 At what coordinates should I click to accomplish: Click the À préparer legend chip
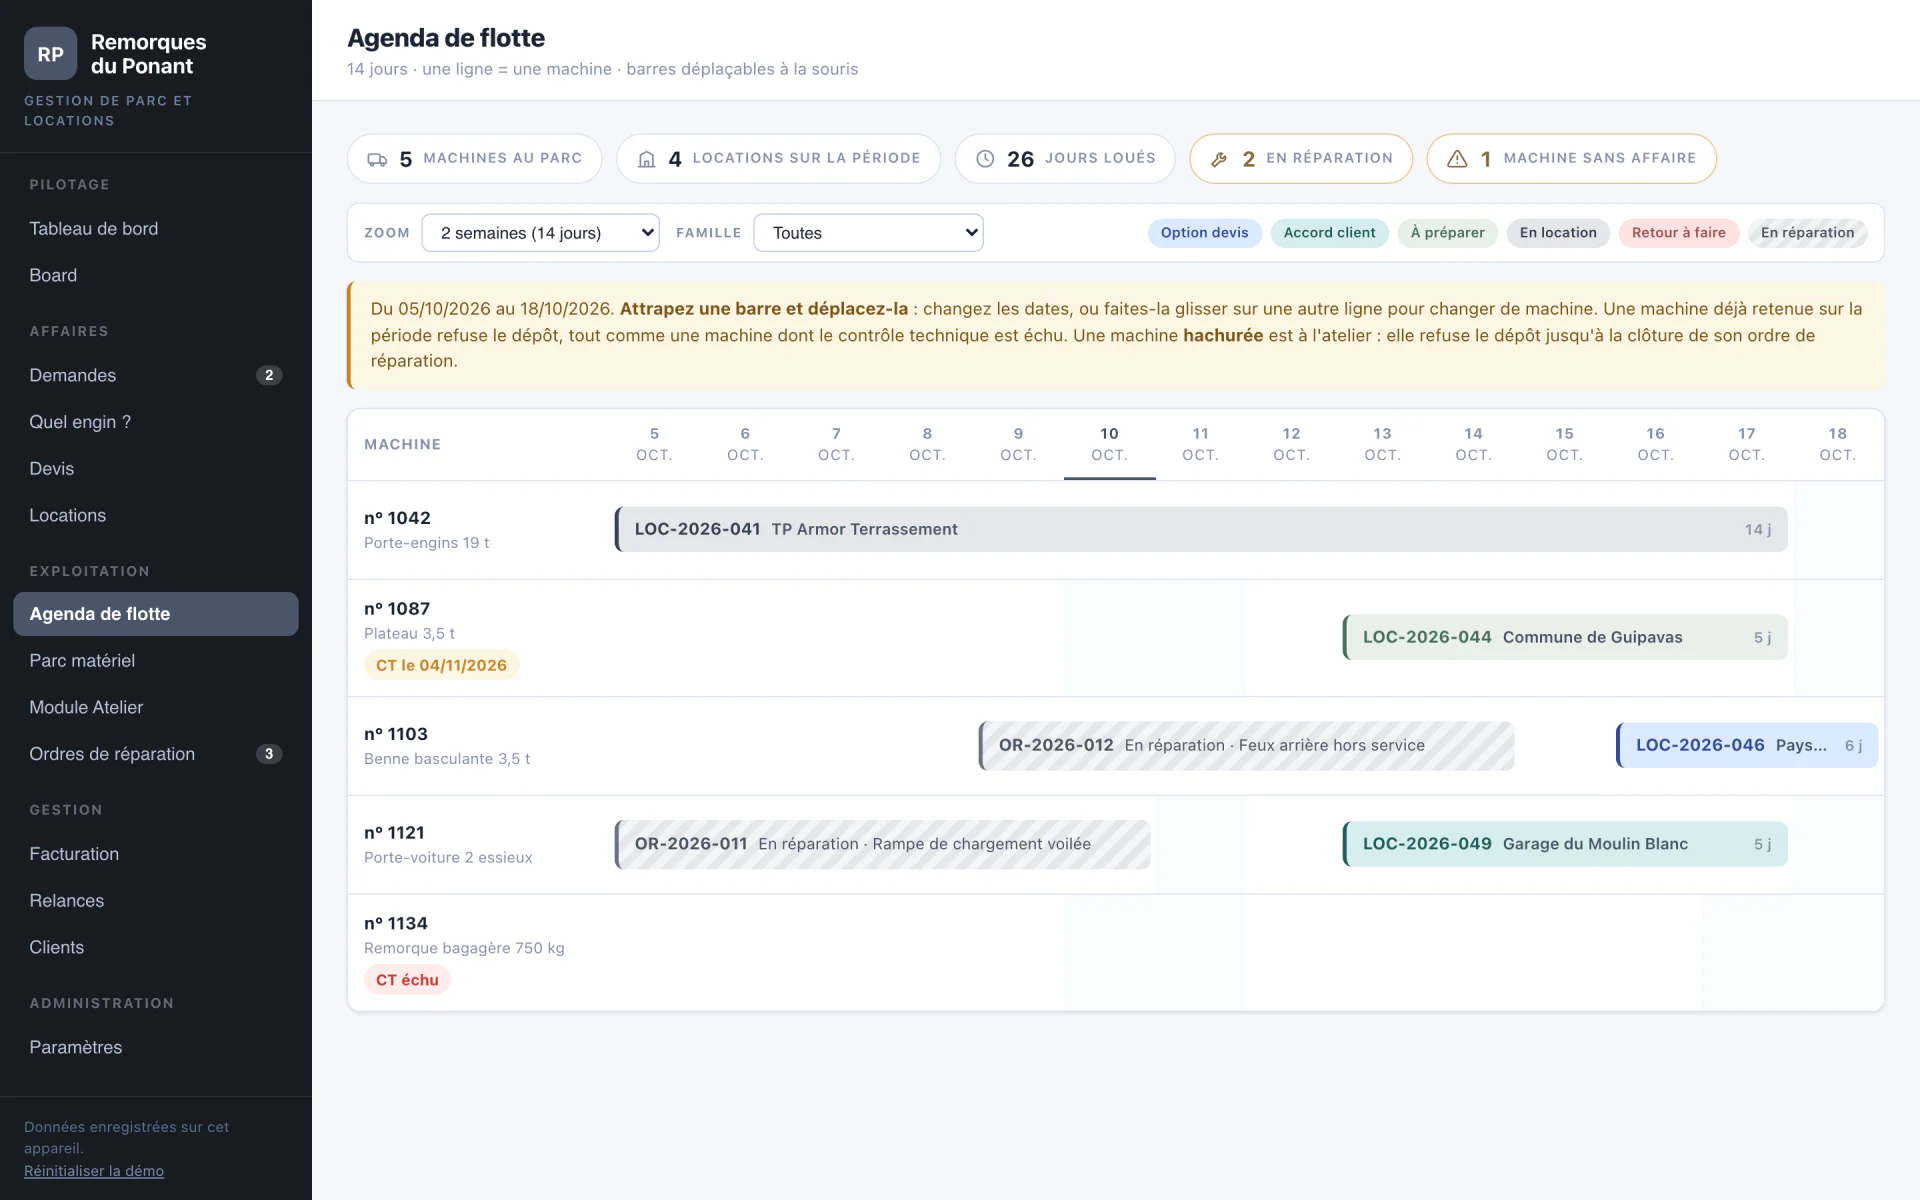click(1447, 233)
